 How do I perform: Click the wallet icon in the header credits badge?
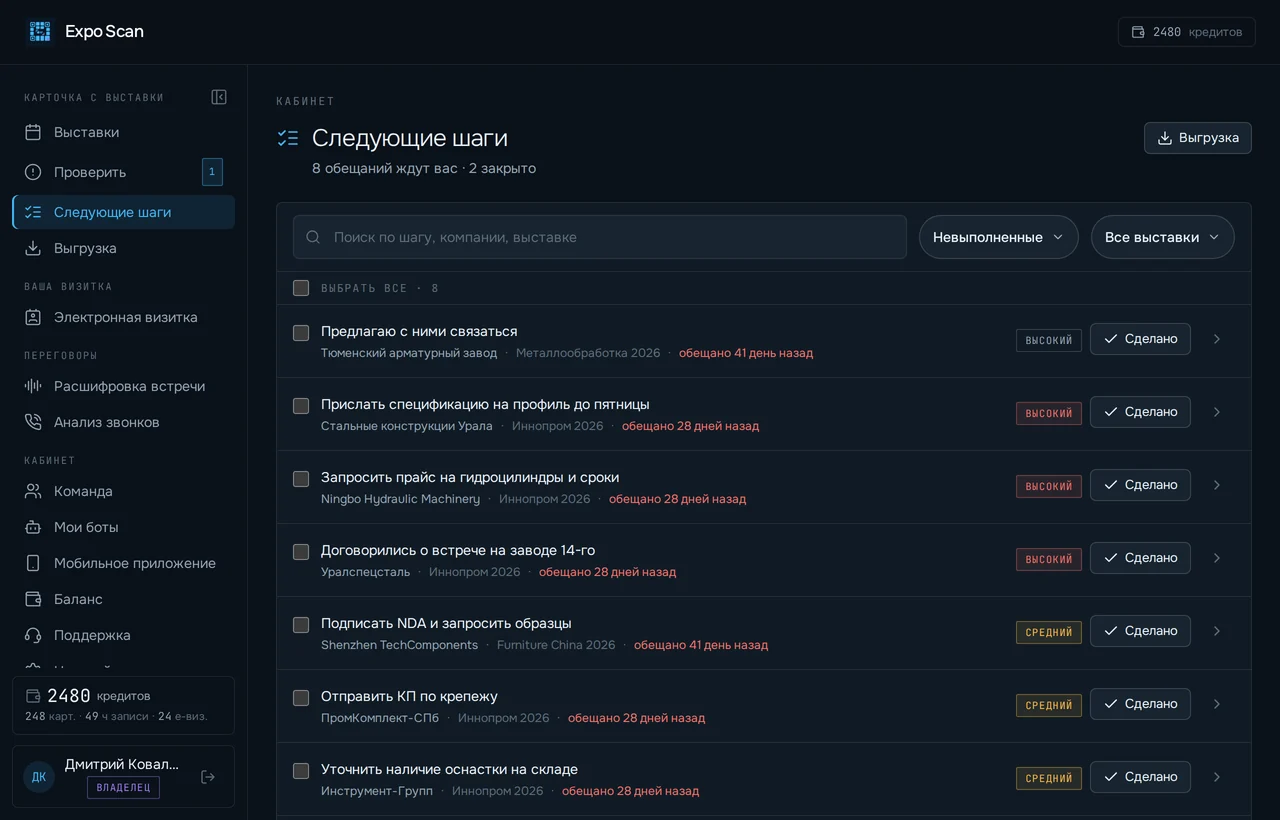click(1138, 32)
